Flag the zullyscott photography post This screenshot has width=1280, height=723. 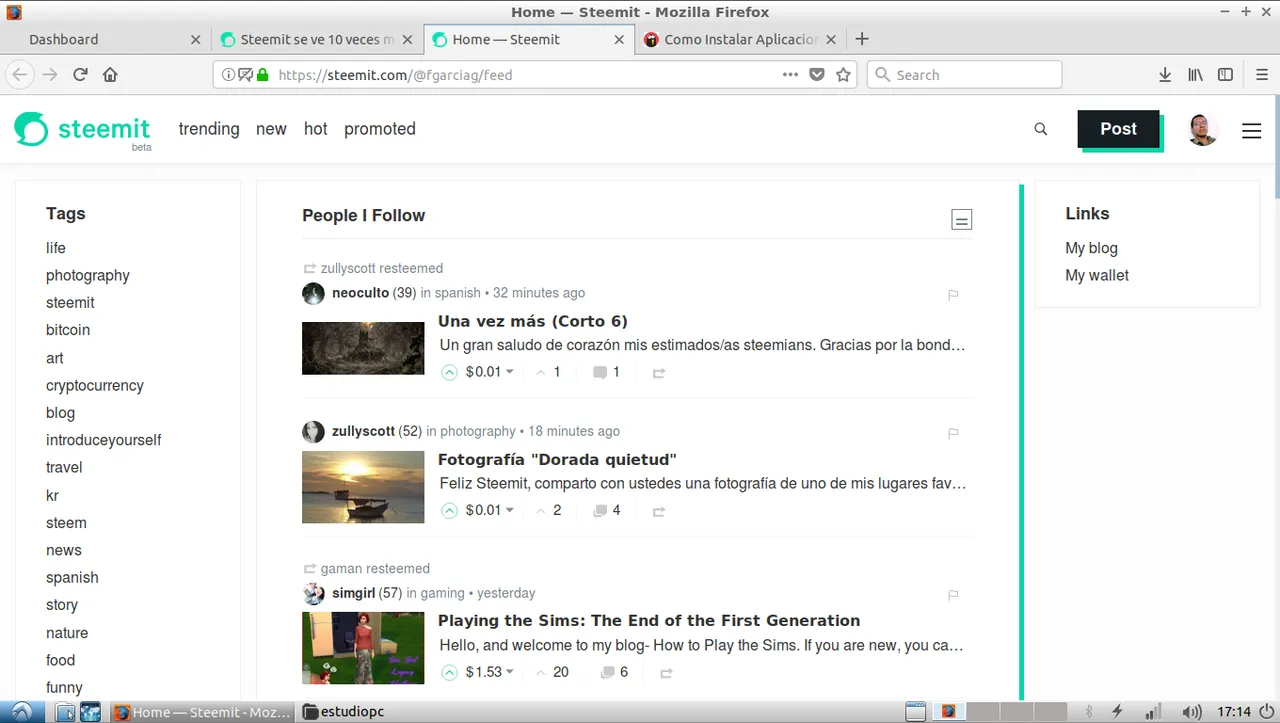[953, 433]
